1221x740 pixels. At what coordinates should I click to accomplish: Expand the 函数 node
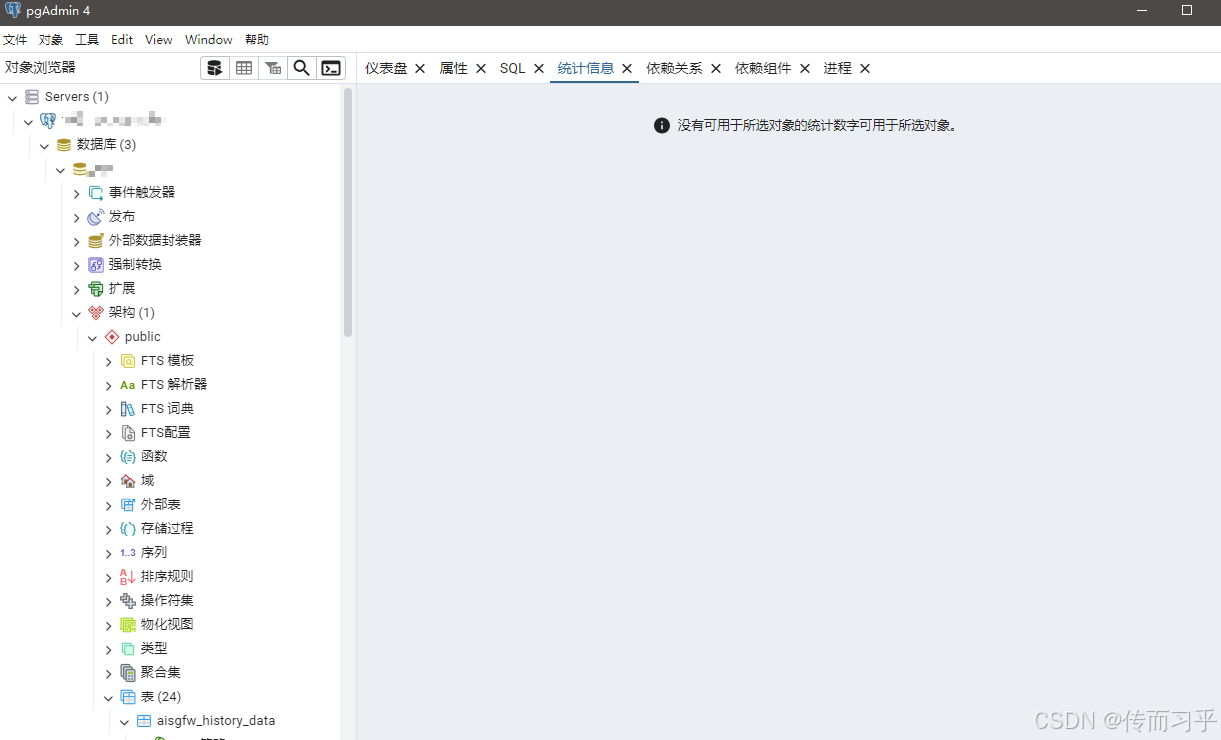click(108, 457)
